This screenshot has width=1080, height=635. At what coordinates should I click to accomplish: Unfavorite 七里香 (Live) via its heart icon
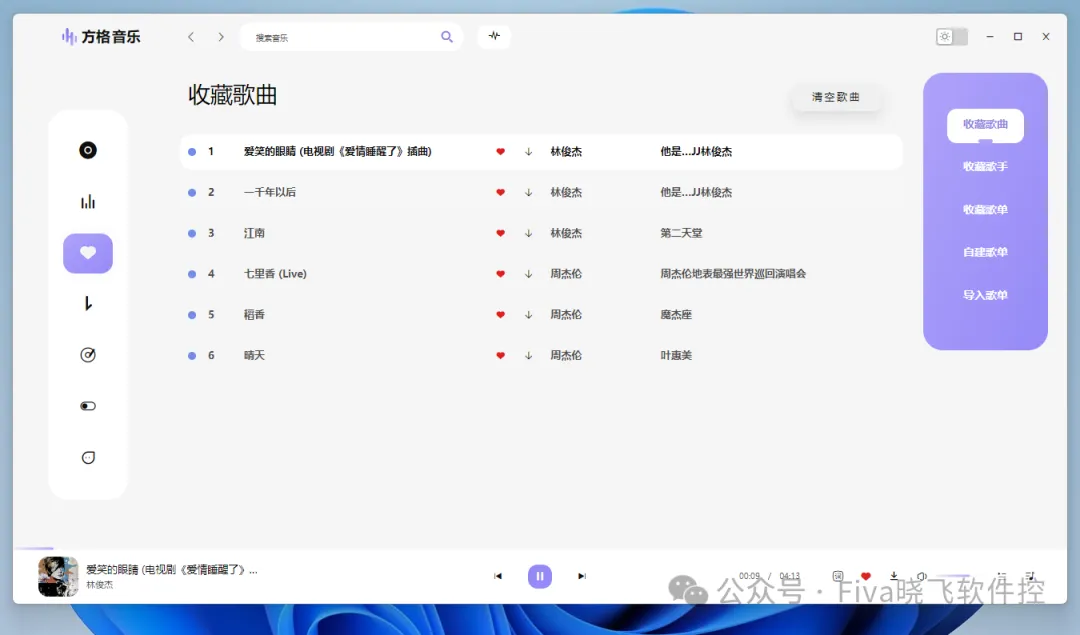point(501,273)
